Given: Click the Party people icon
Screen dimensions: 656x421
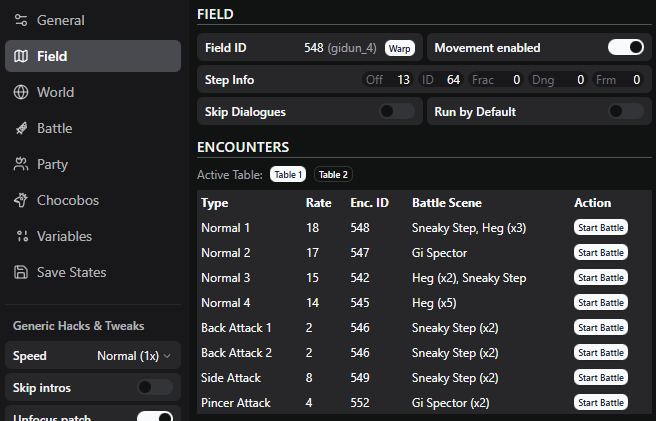Looking at the screenshot, I should click(x=21, y=164).
